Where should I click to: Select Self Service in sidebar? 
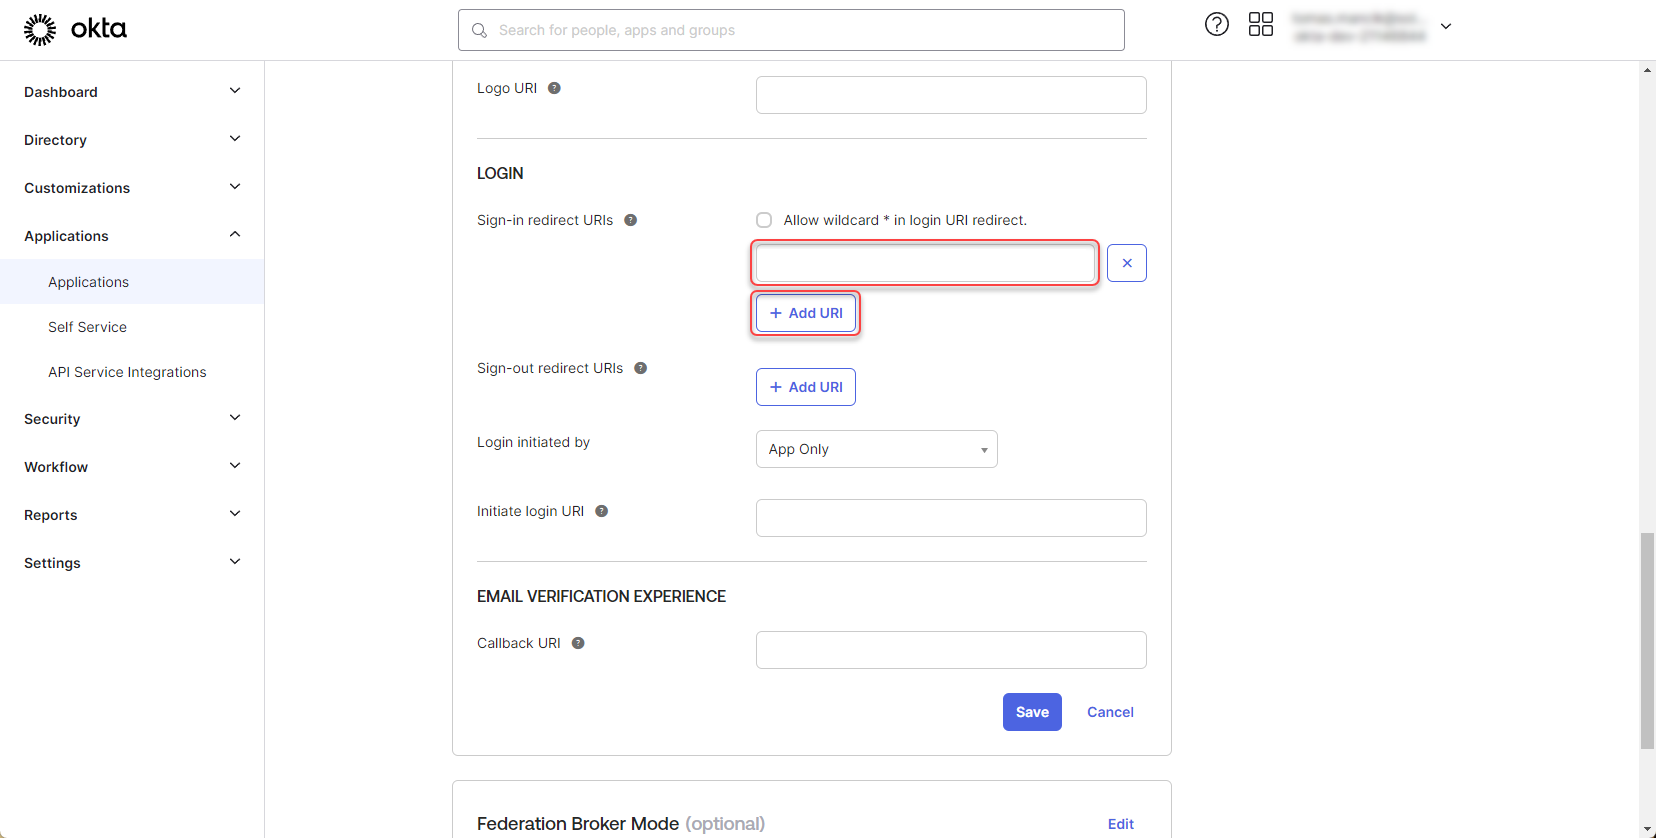[87, 327]
